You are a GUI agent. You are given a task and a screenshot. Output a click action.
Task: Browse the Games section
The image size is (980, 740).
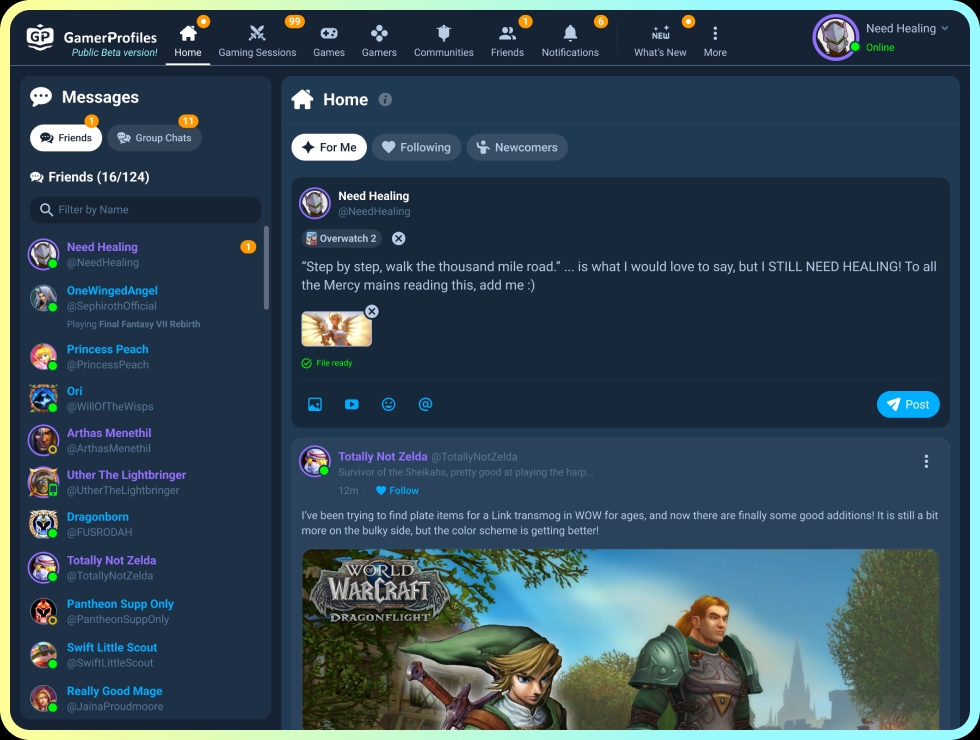329,38
